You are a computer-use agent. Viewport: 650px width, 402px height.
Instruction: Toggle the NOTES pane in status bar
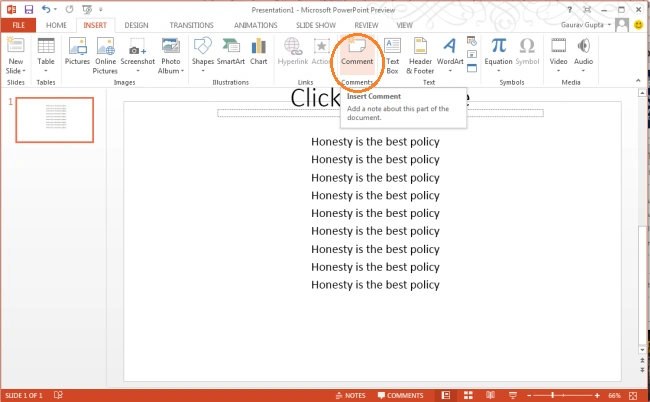[351, 395]
